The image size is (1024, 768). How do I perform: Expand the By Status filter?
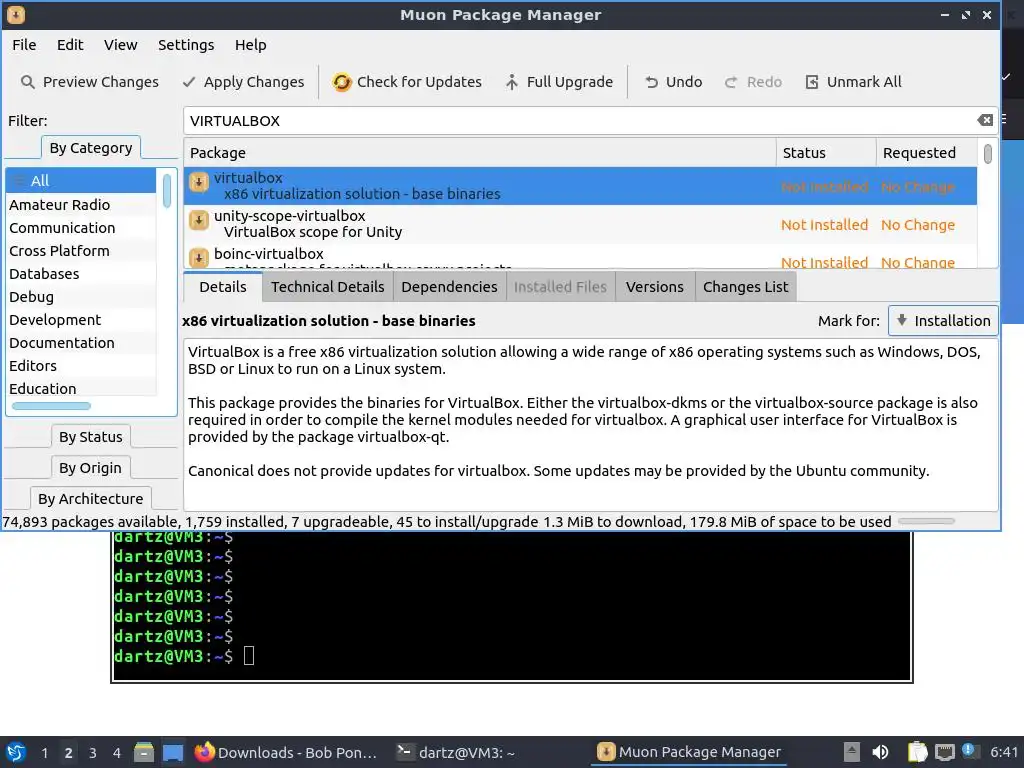click(91, 437)
